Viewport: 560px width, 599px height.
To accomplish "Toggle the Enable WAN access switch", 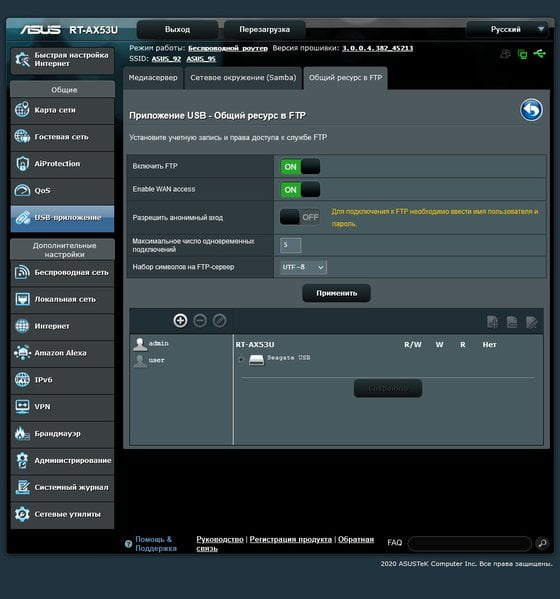I will [x=300, y=189].
